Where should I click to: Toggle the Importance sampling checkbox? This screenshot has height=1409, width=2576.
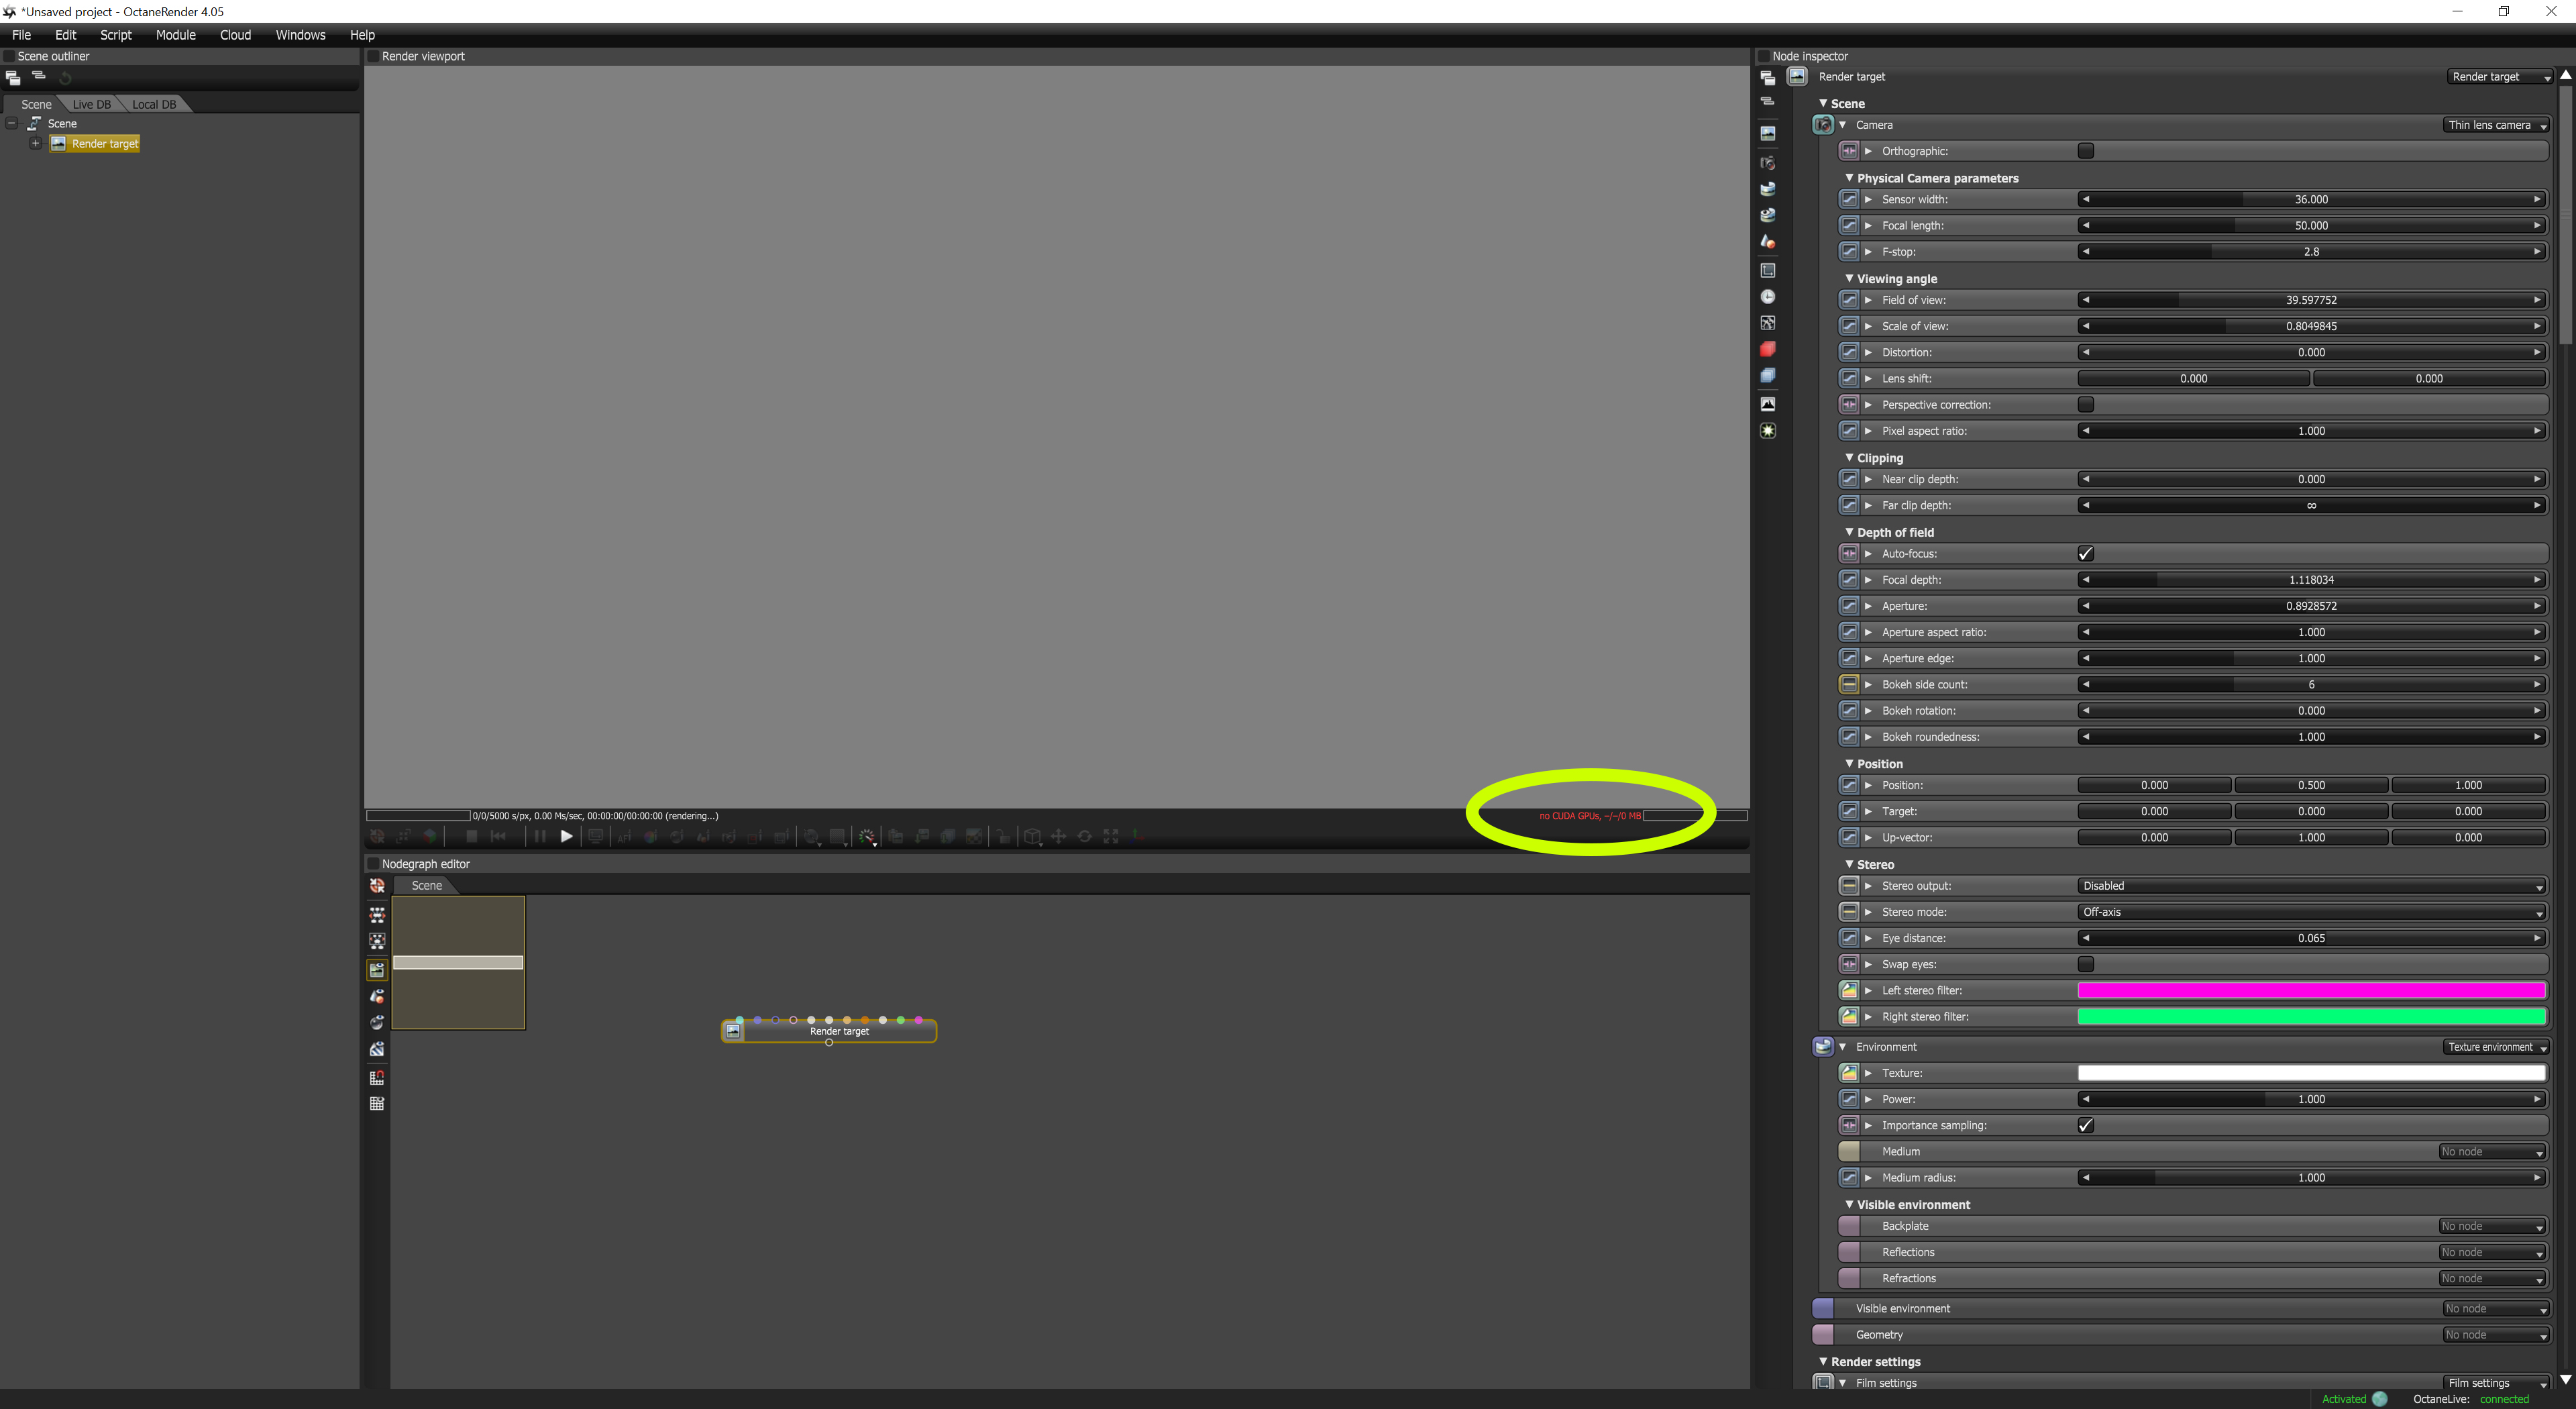coord(2086,1126)
